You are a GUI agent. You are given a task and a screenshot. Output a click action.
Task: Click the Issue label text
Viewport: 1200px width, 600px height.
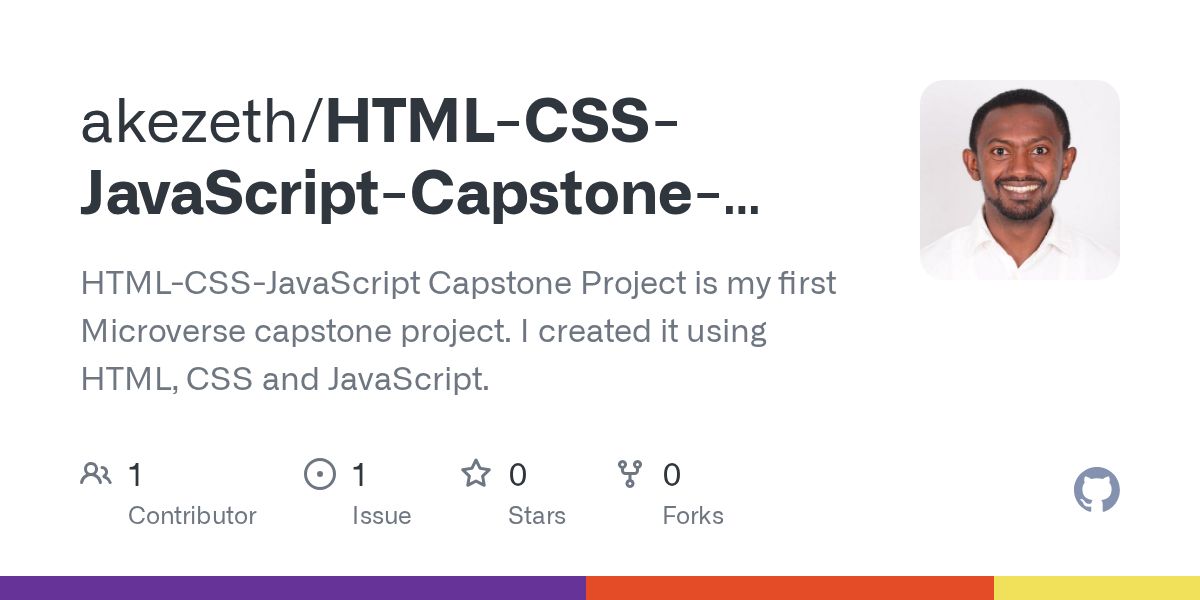(x=381, y=516)
